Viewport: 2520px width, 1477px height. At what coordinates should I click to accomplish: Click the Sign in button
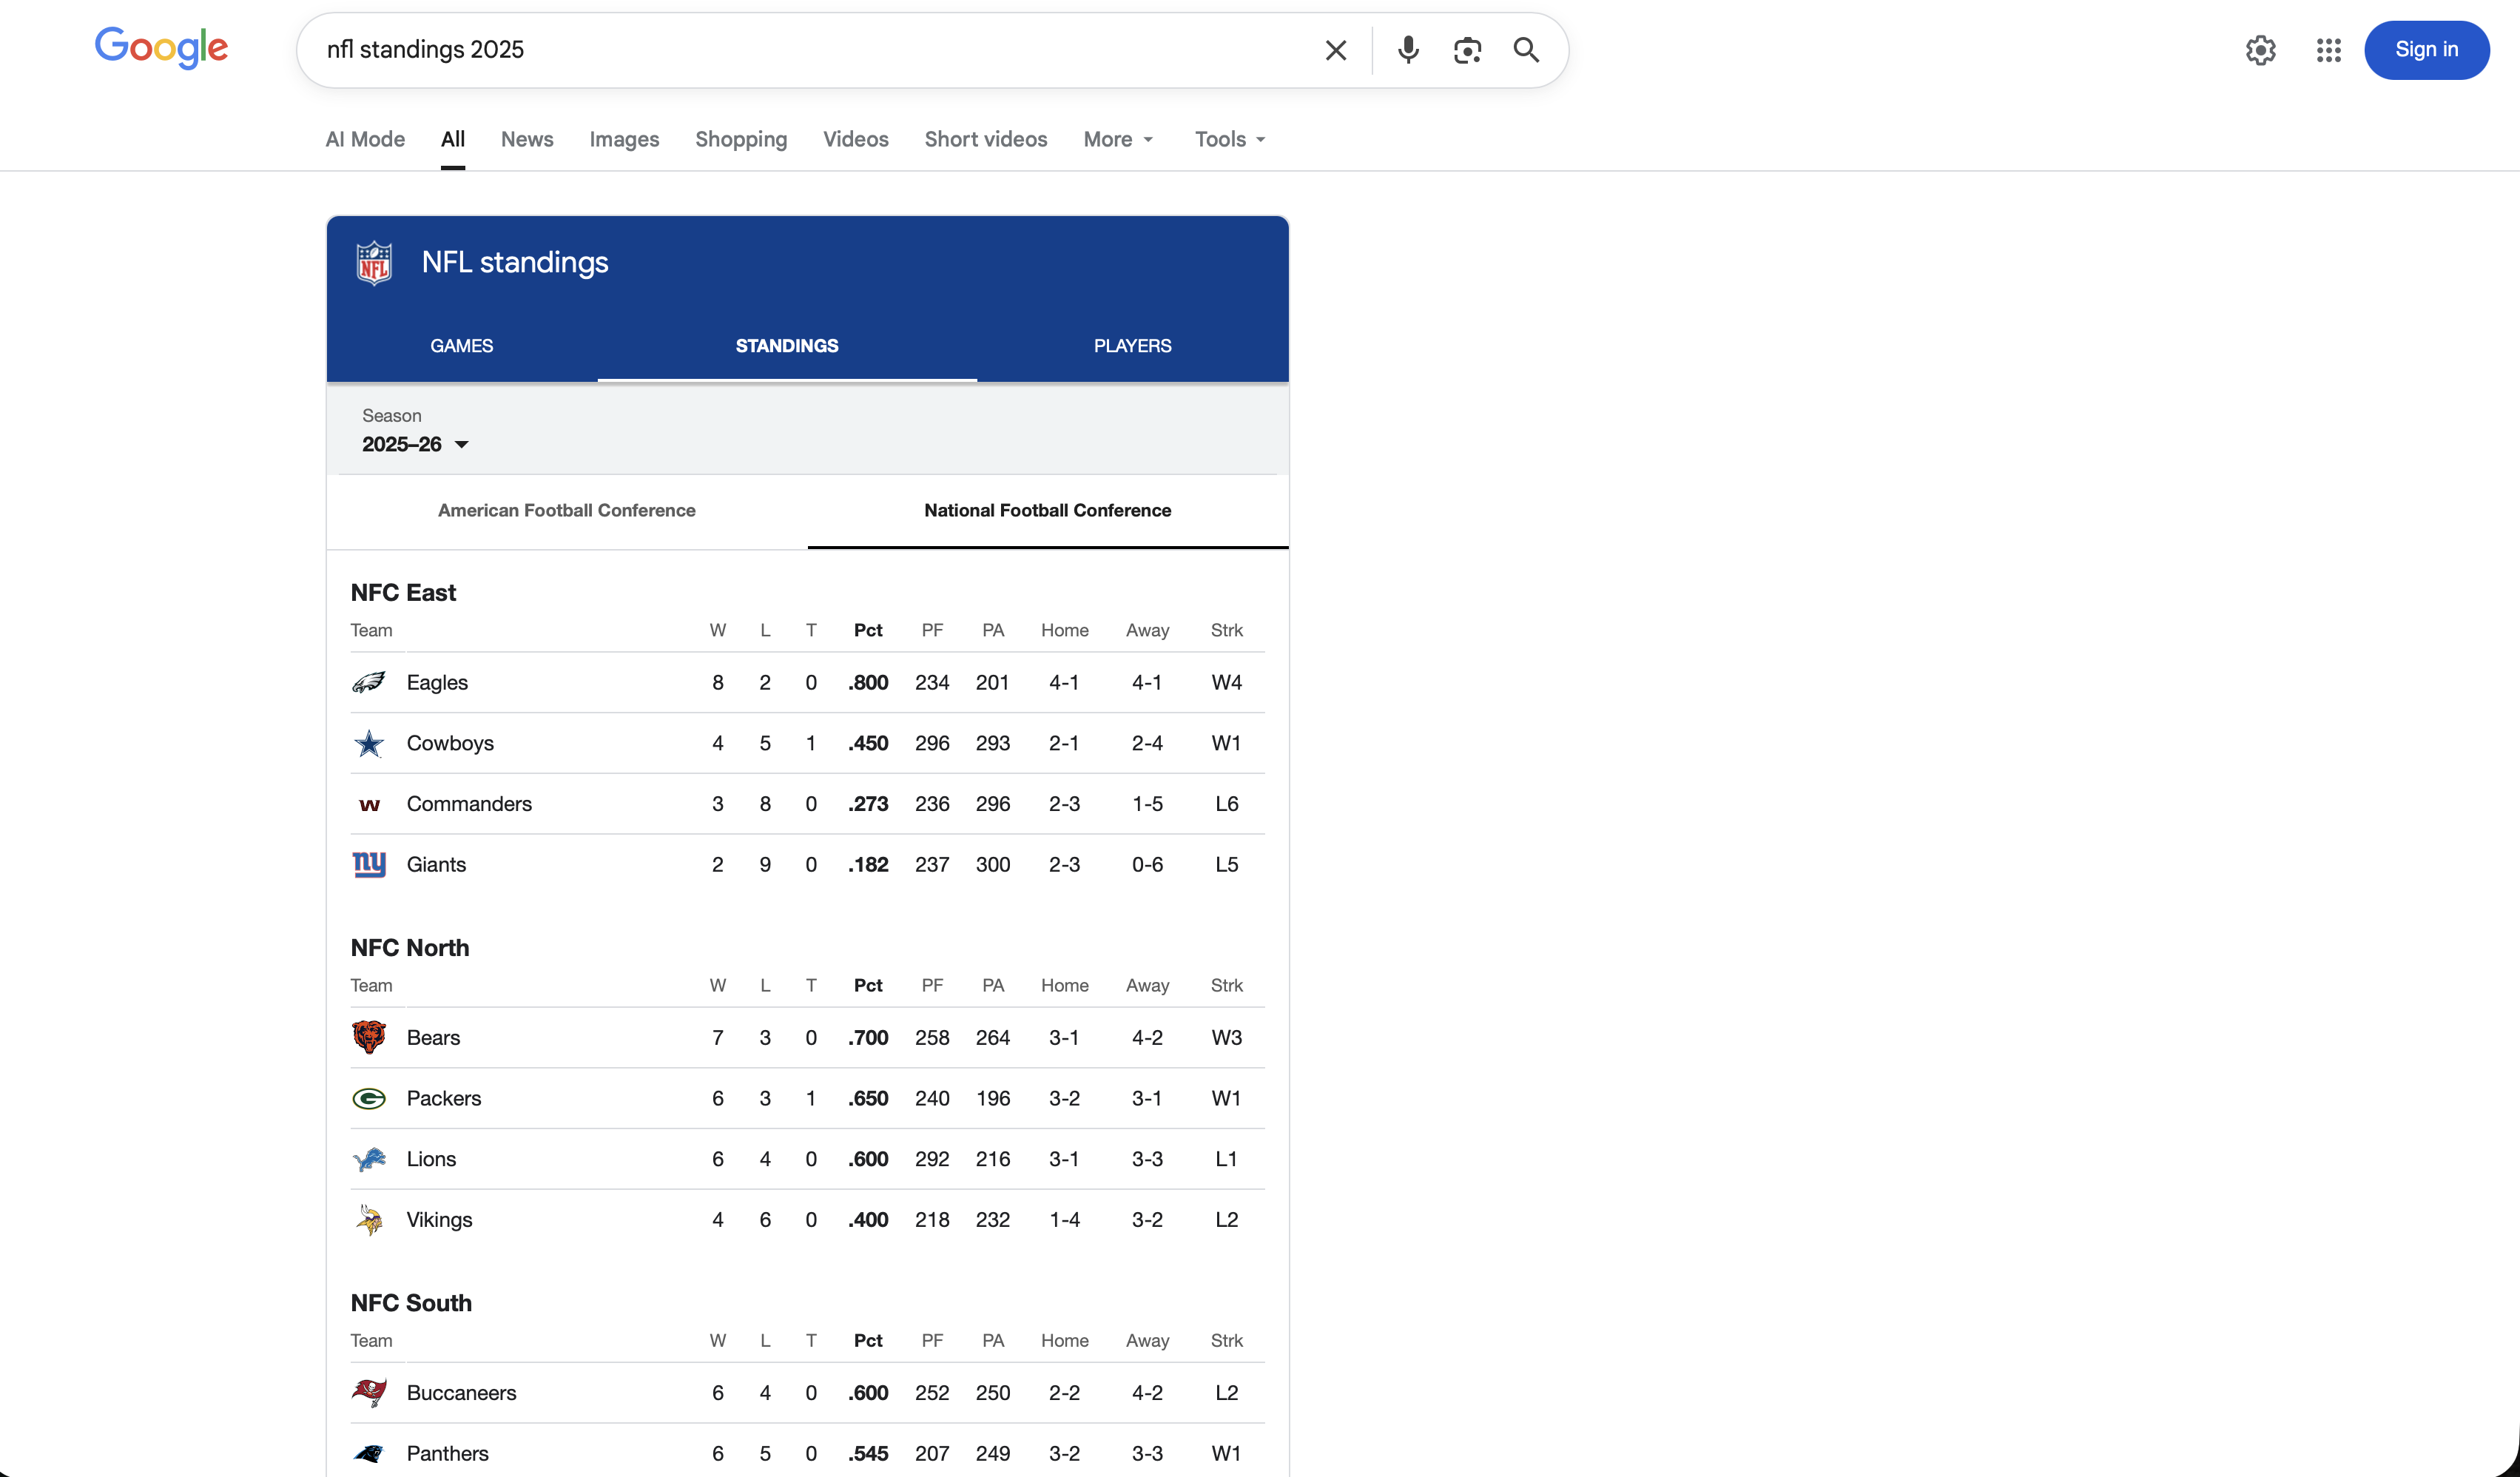pyautogui.click(x=2426, y=49)
